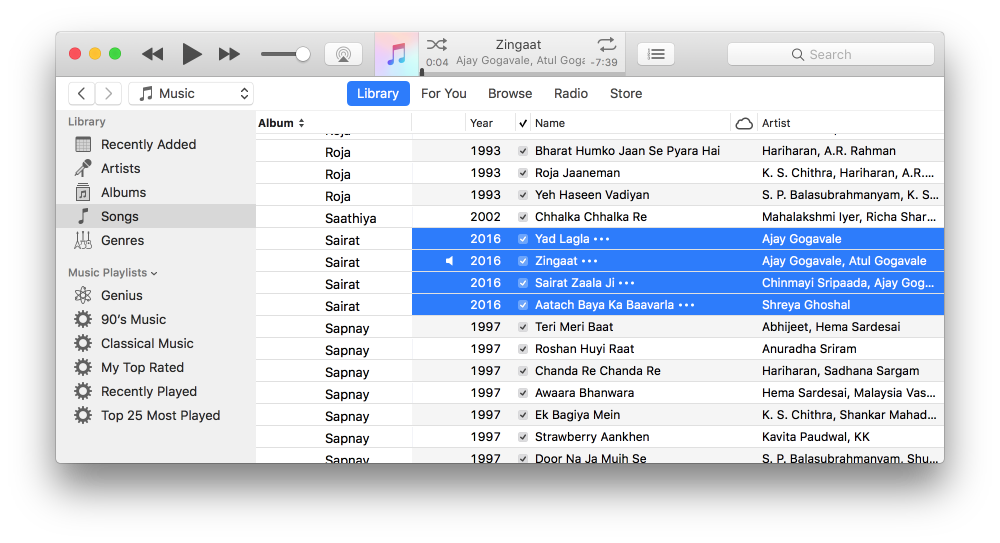Select Songs in the sidebar
The height and width of the screenshot is (543, 1000).
click(156, 216)
